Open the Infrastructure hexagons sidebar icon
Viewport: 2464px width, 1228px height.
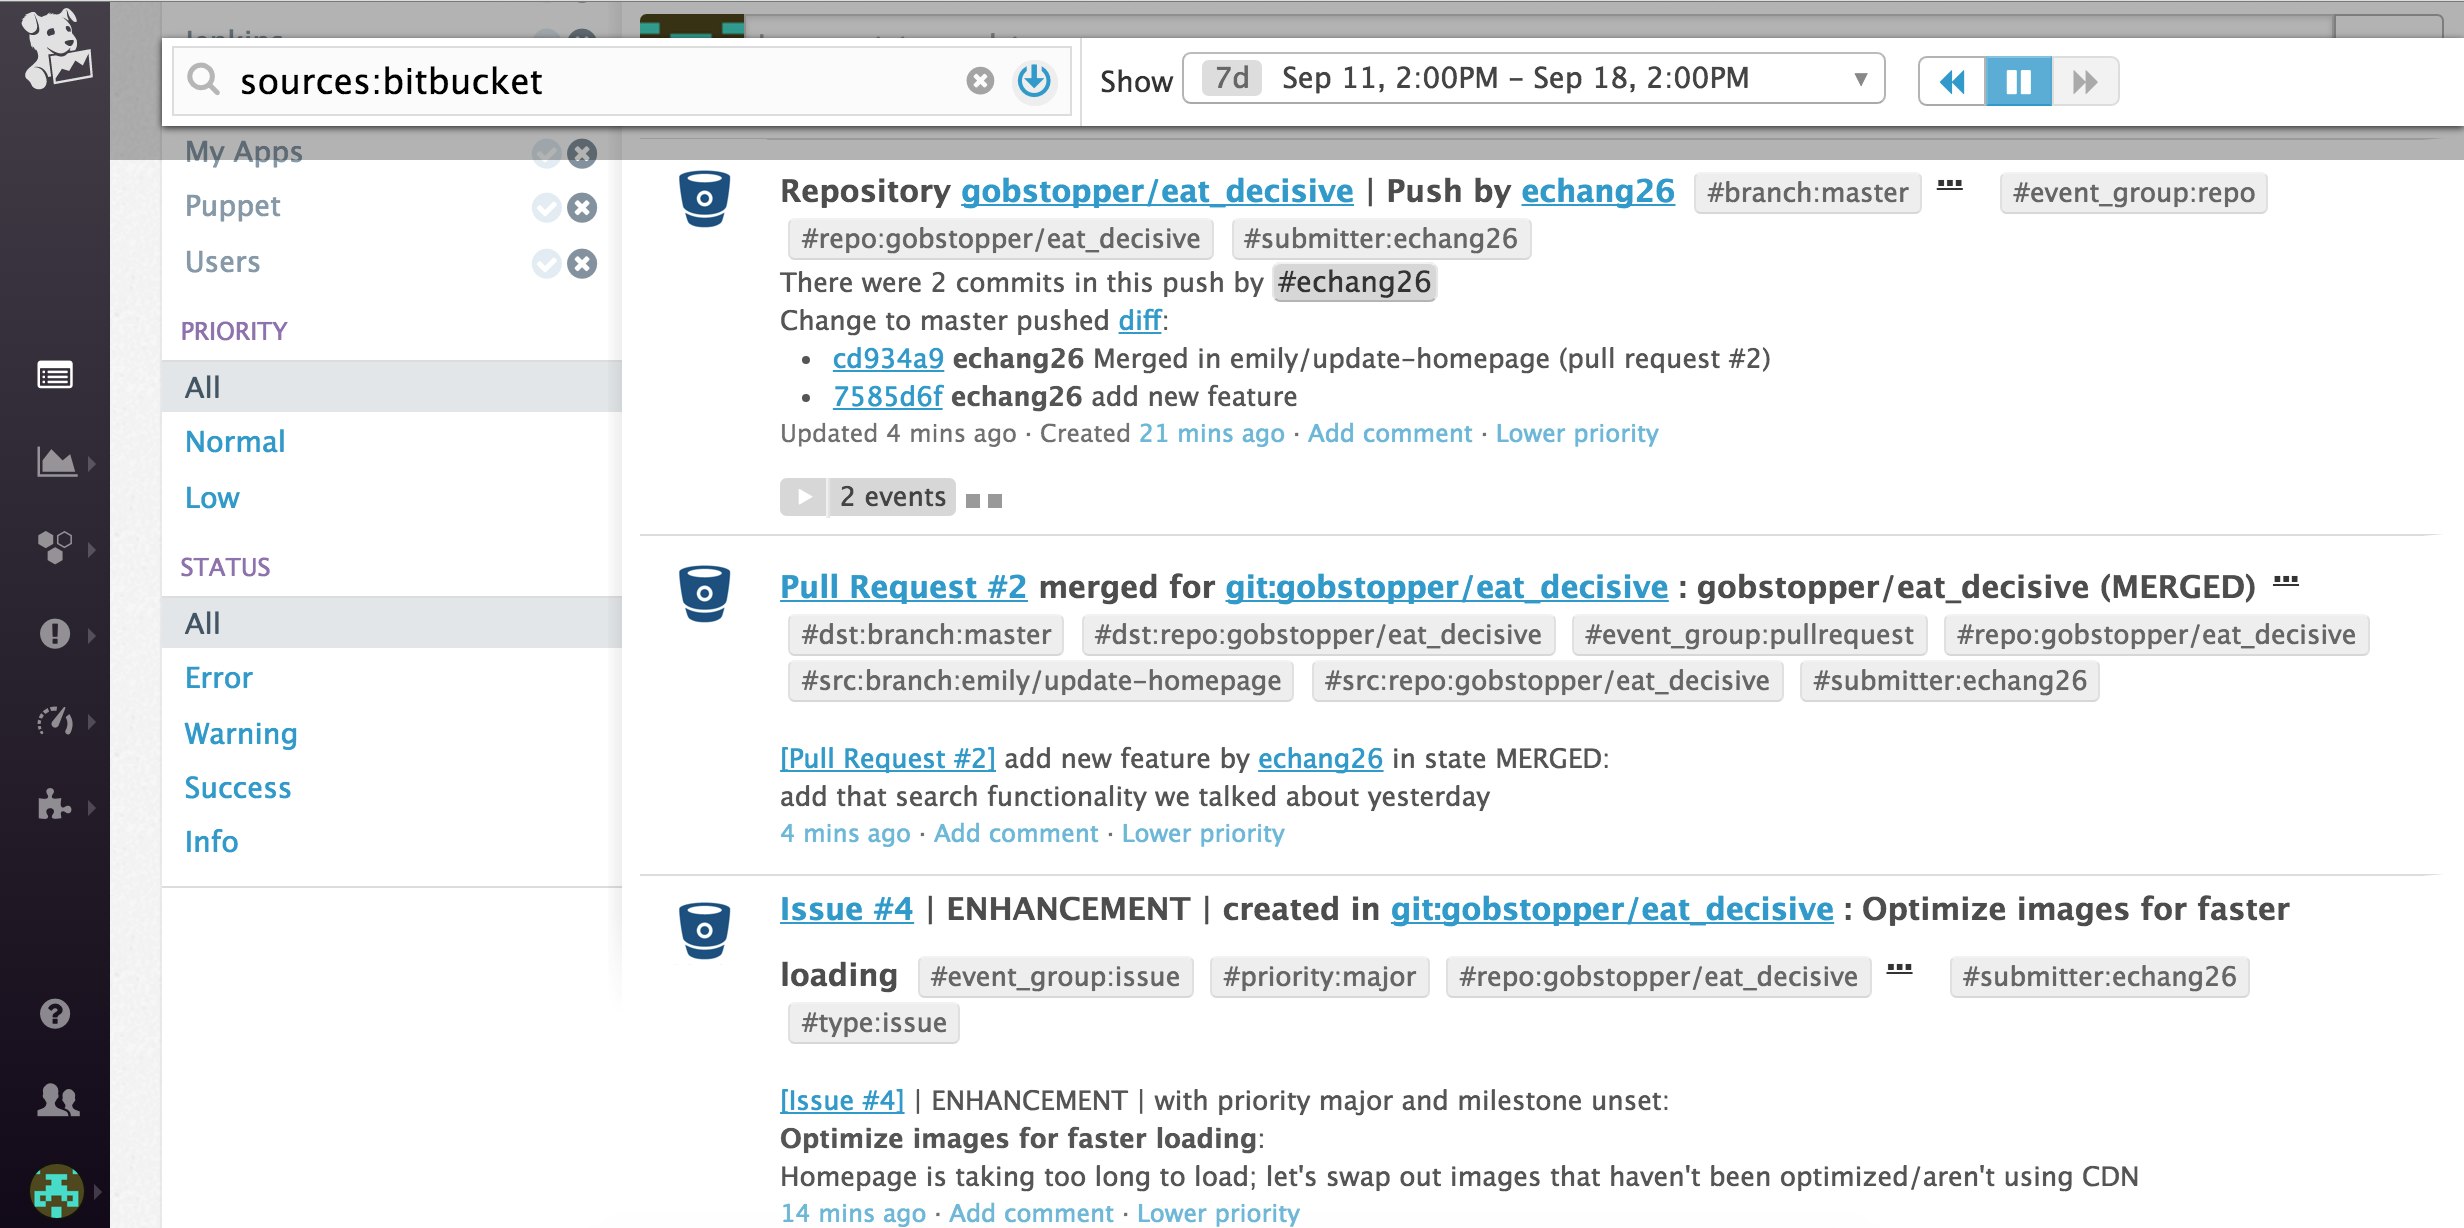(x=55, y=548)
